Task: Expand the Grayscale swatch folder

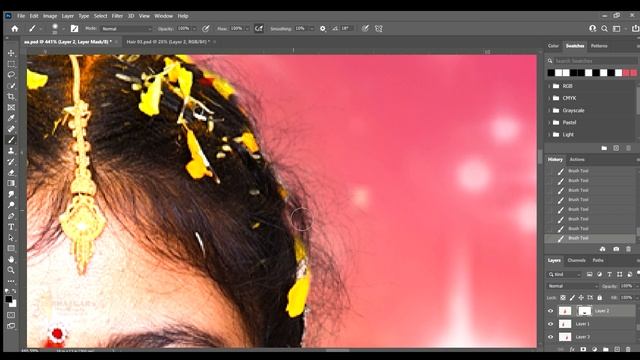Action: coord(549,110)
